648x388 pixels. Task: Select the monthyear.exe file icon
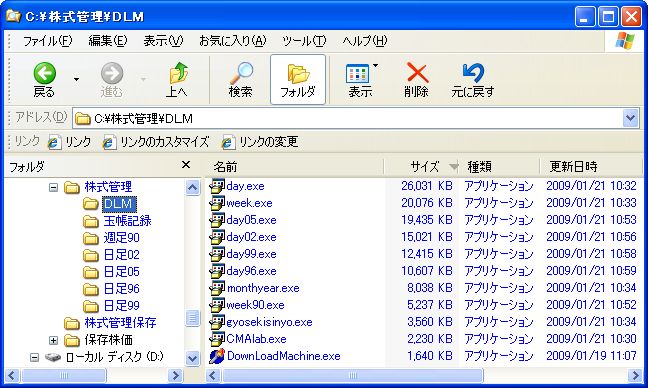217,288
